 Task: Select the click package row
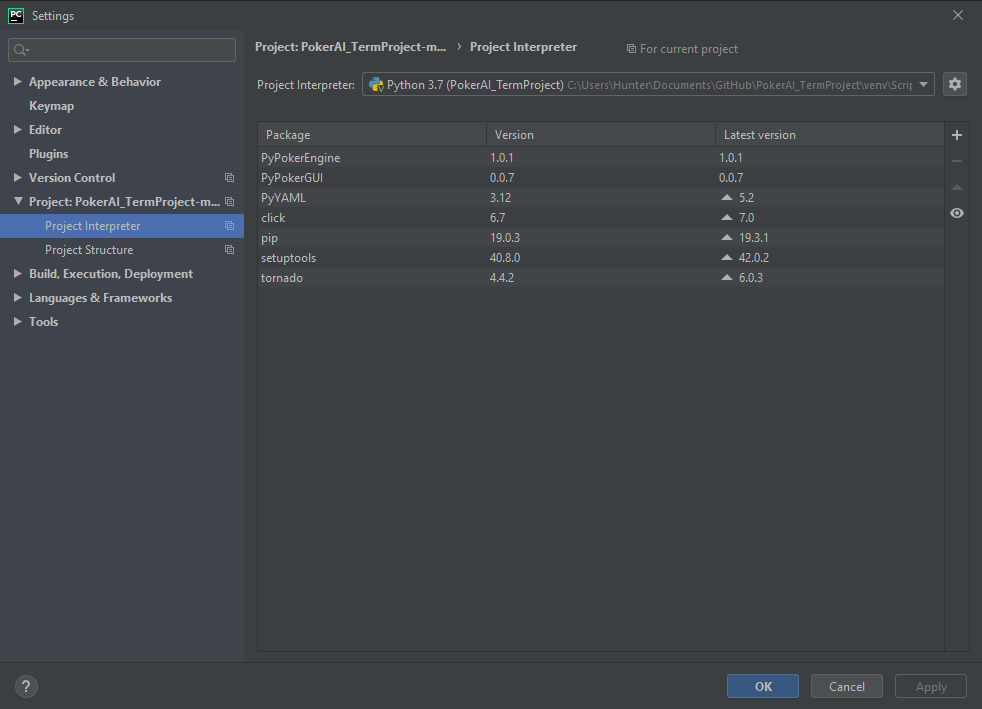coord(601,217)
